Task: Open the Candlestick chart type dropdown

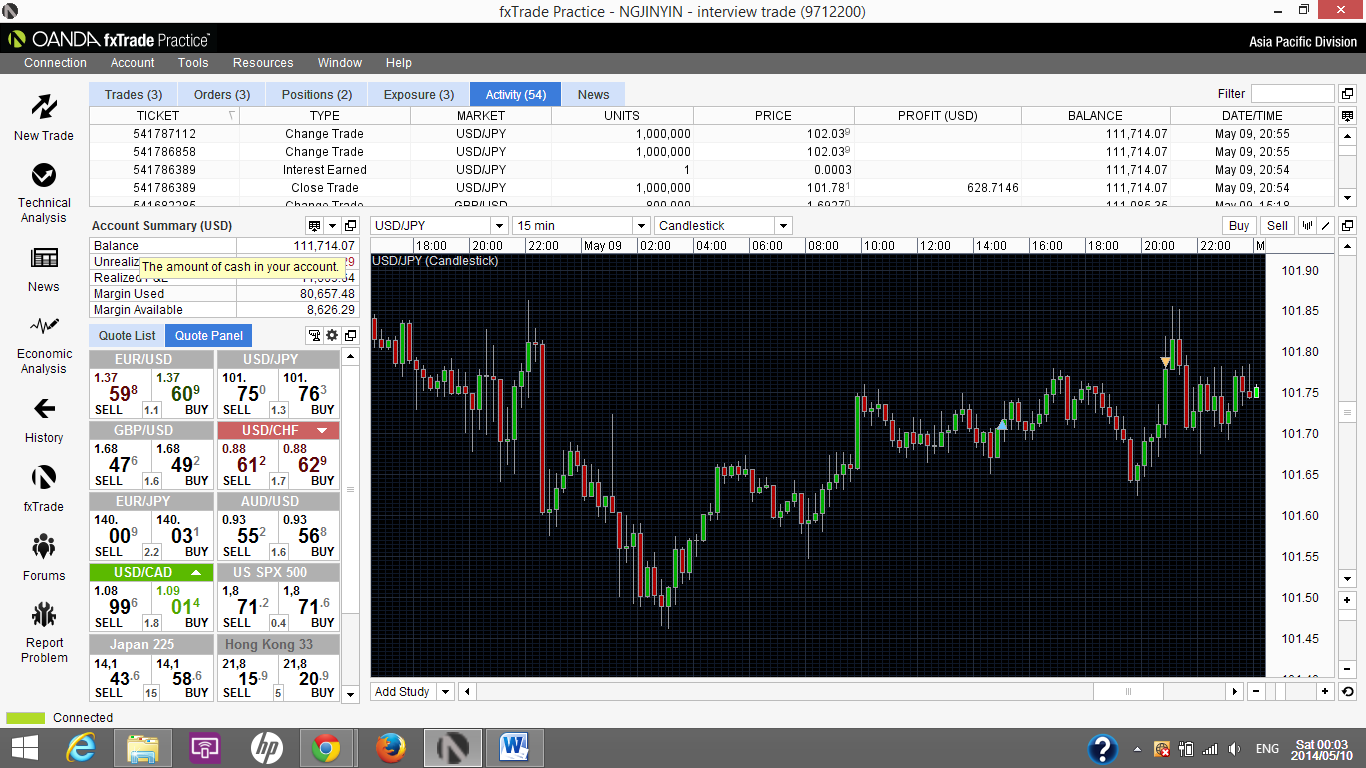Action: point(783,226)
